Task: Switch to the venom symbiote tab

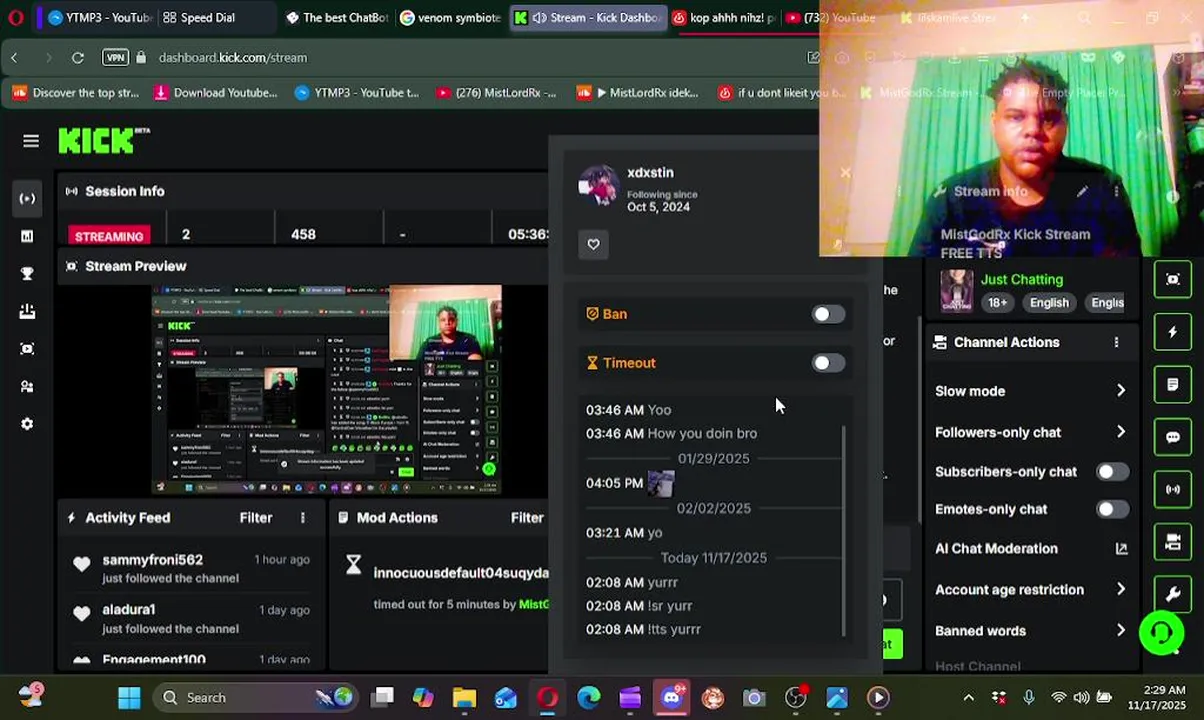Action: pyautogui.click(x=450, y=18)
